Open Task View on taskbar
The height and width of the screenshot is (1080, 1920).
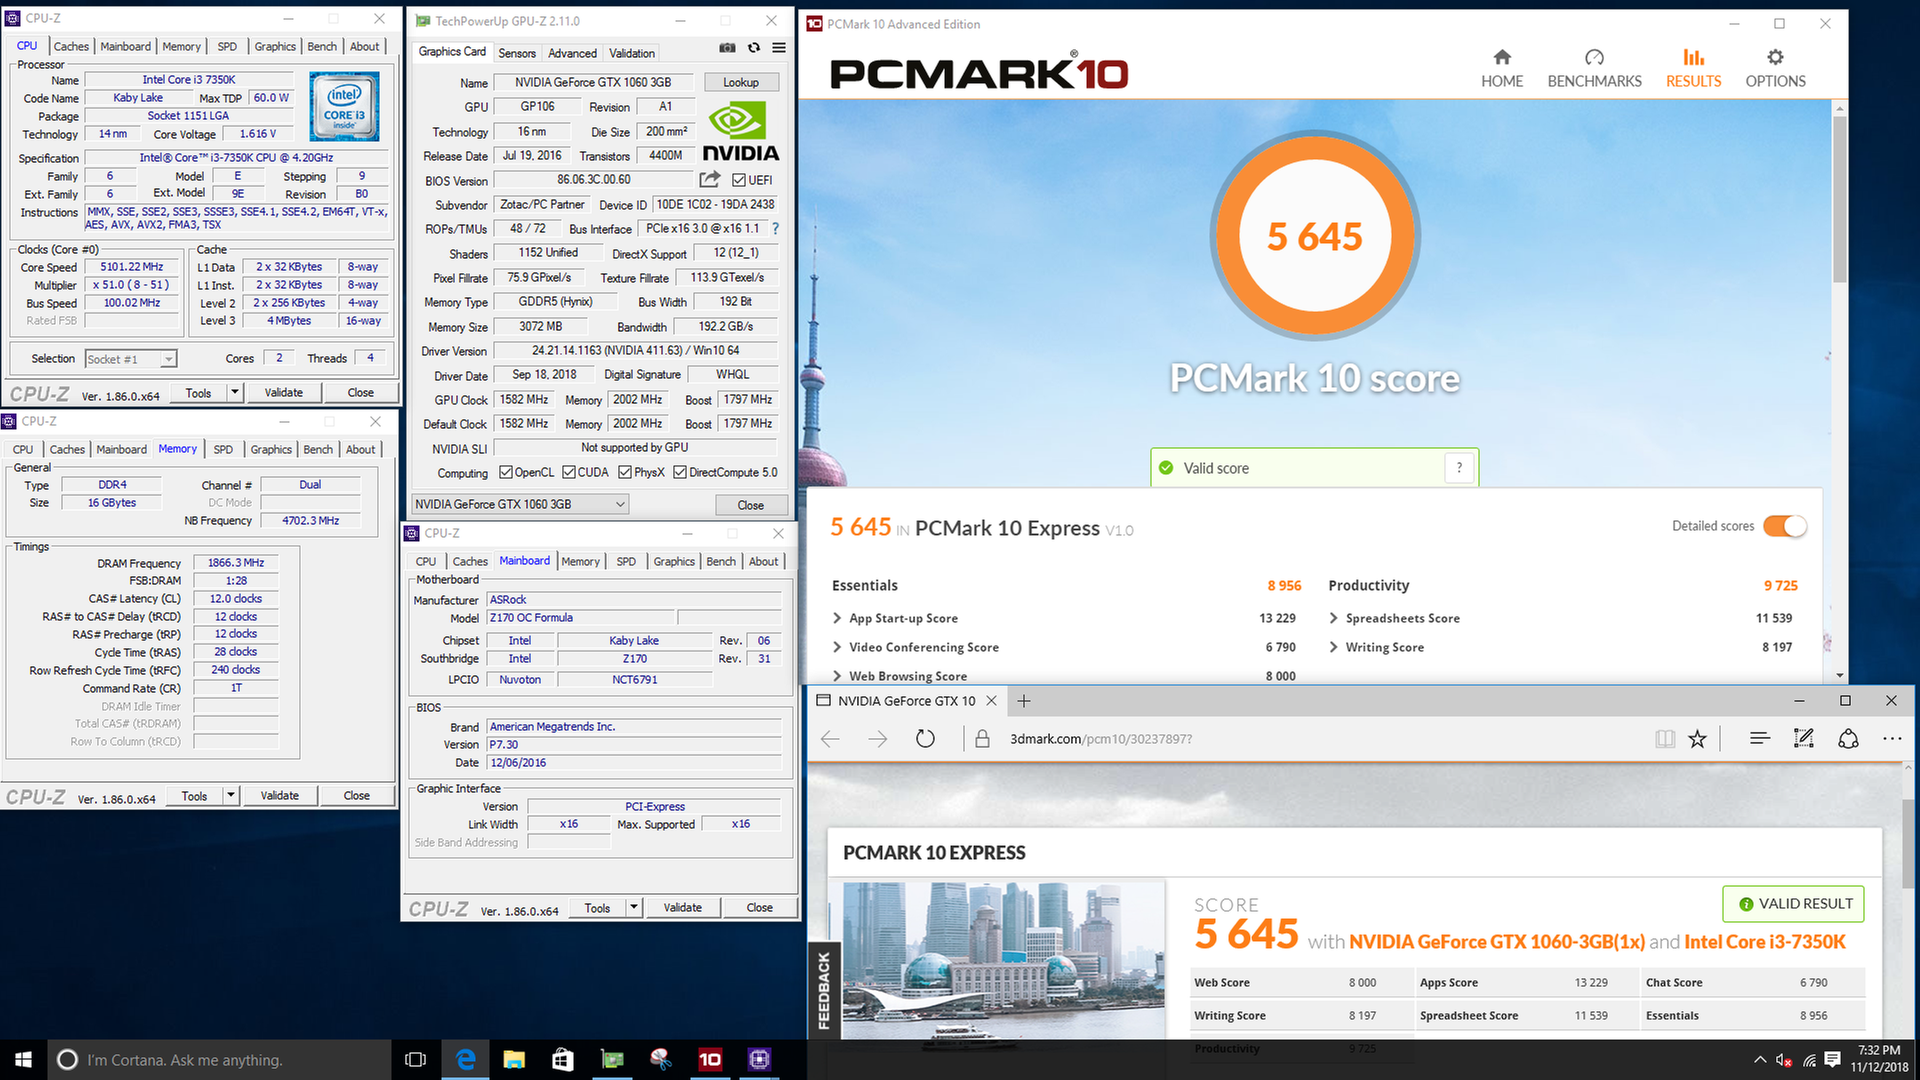coord(415,1060)
